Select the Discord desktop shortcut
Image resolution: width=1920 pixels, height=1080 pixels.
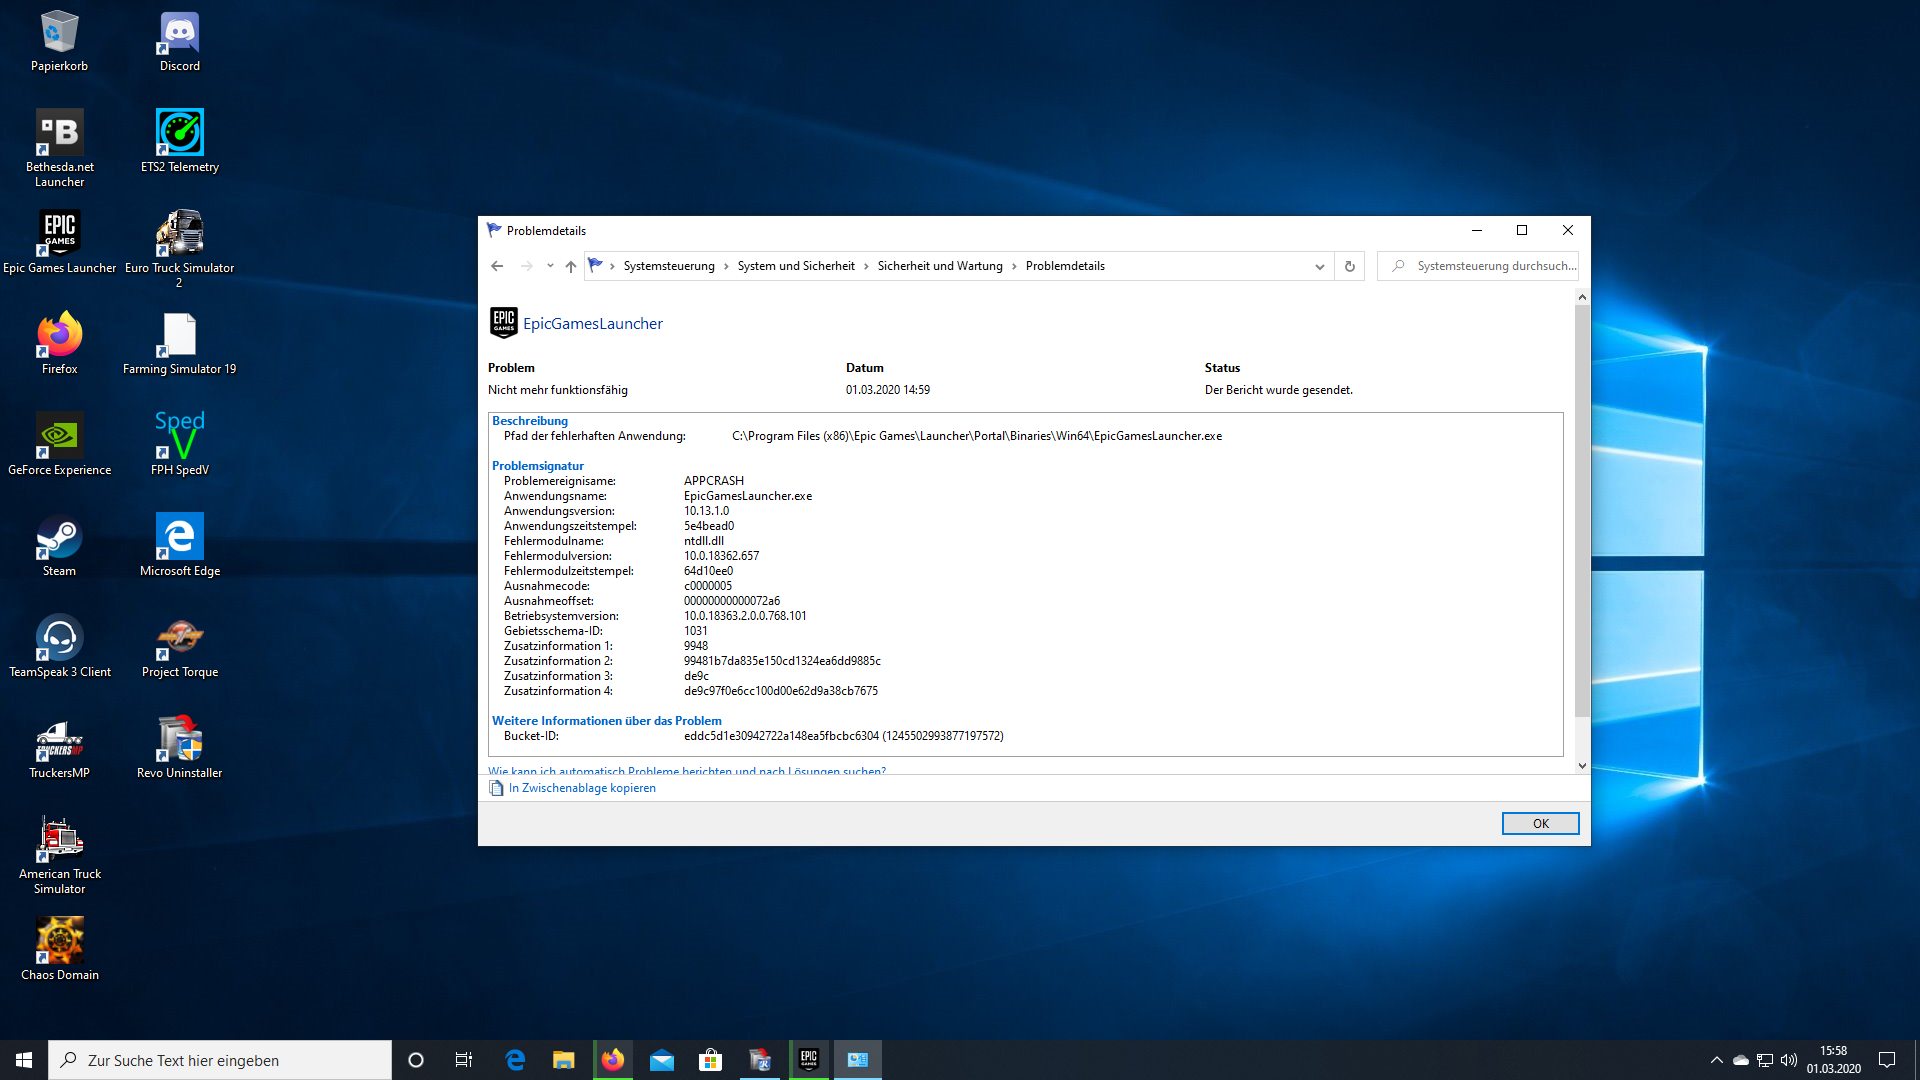[x=180, y=41]
